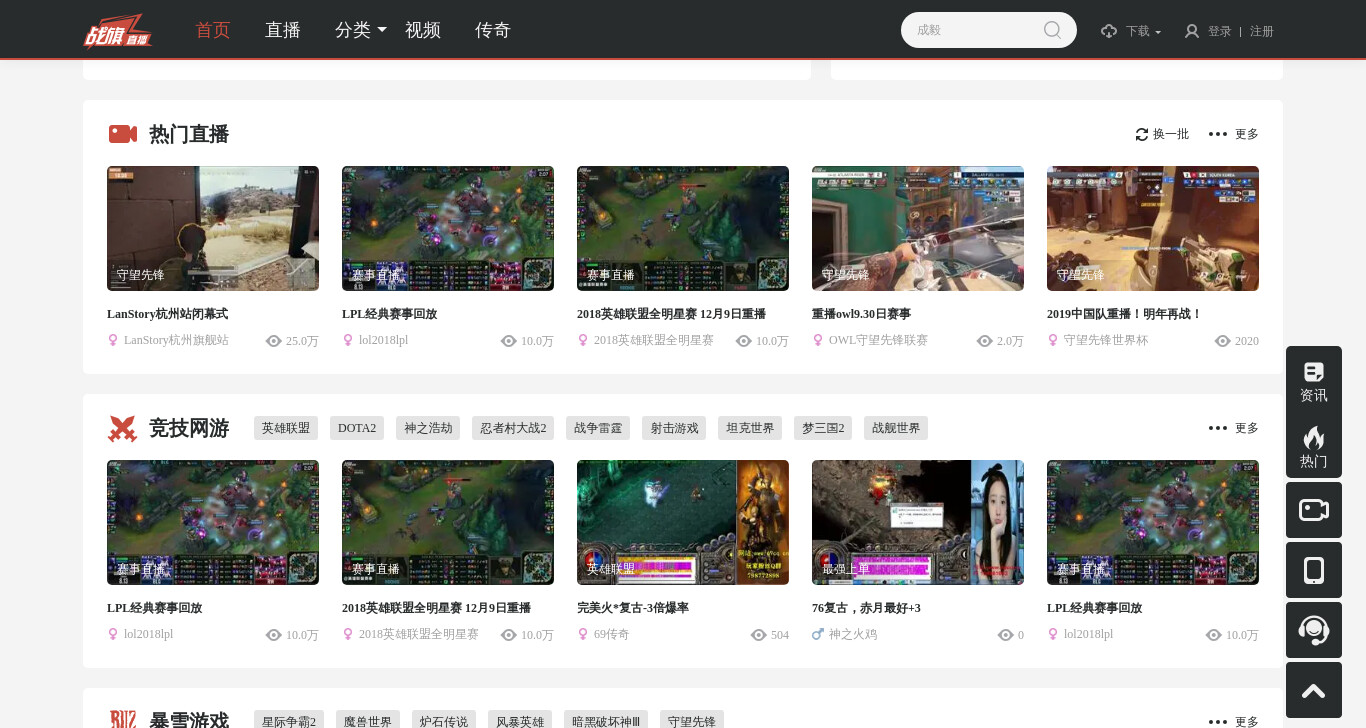
Task: Click the back-to-top arrow button
Action: [1314, 690]
